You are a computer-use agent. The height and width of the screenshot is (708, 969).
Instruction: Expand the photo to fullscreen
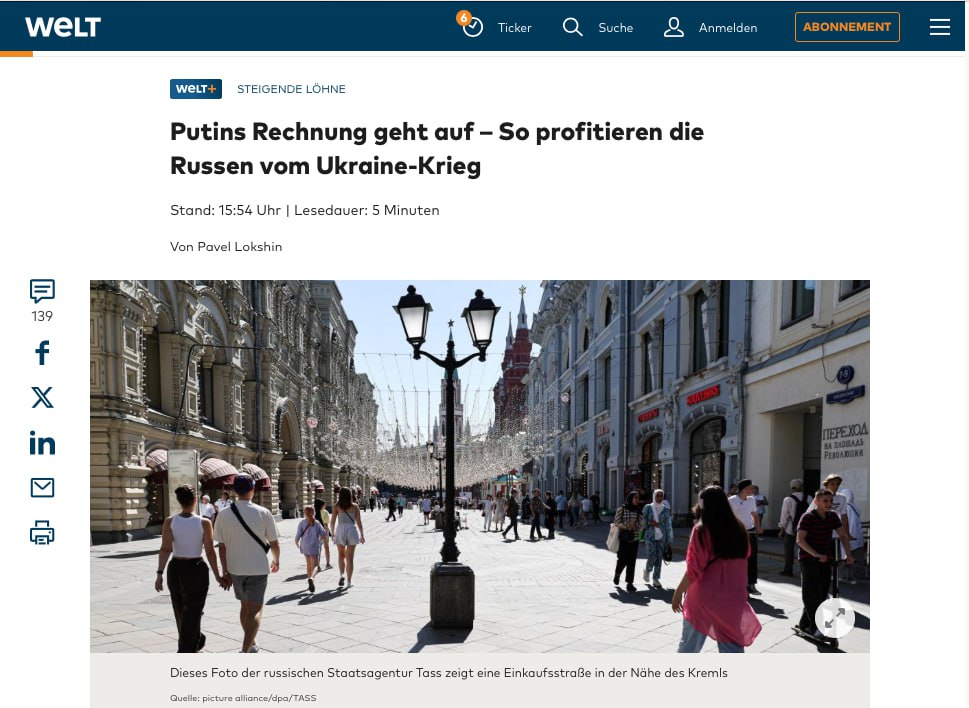coord(834,618)
